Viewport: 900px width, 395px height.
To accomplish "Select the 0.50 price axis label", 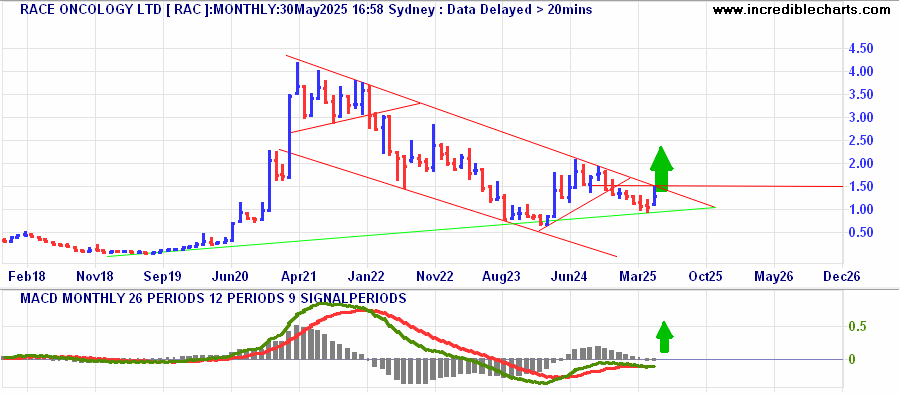I will (x=860, y=233).
